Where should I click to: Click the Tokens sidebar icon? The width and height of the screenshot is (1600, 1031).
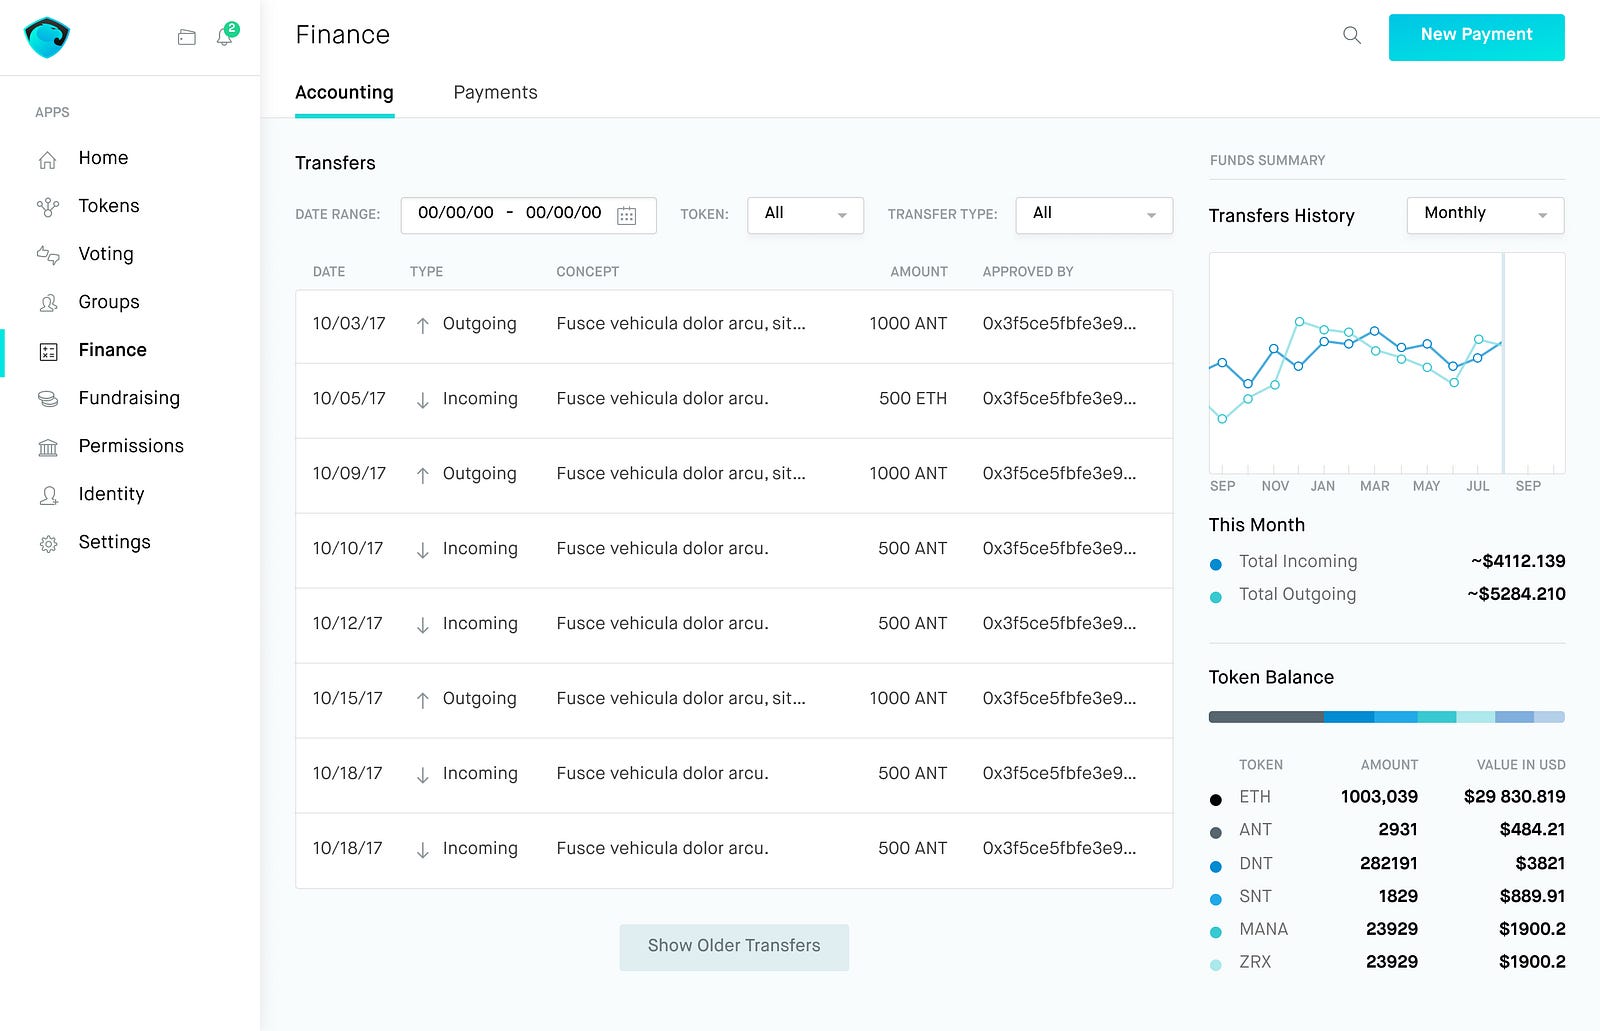pyautogui.click(x=48, y=207)
